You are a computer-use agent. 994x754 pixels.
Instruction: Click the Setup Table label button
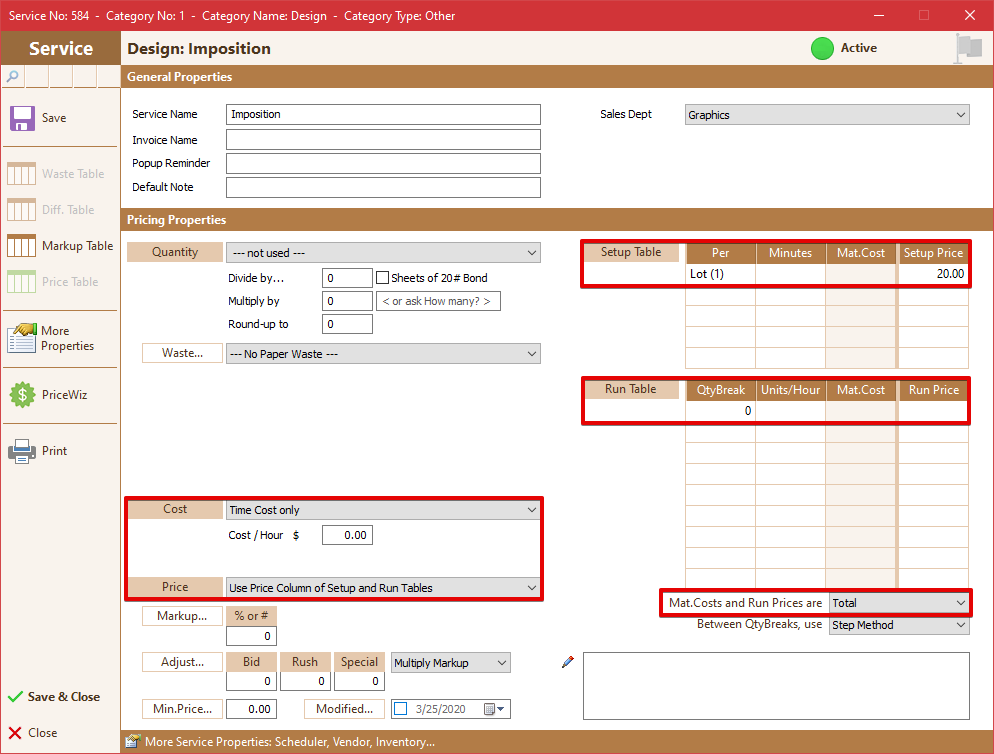[631, 252]
